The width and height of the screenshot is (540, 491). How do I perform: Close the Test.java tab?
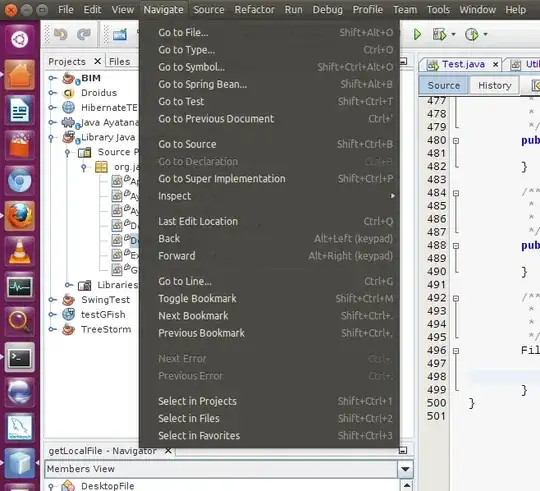[495, 64]
